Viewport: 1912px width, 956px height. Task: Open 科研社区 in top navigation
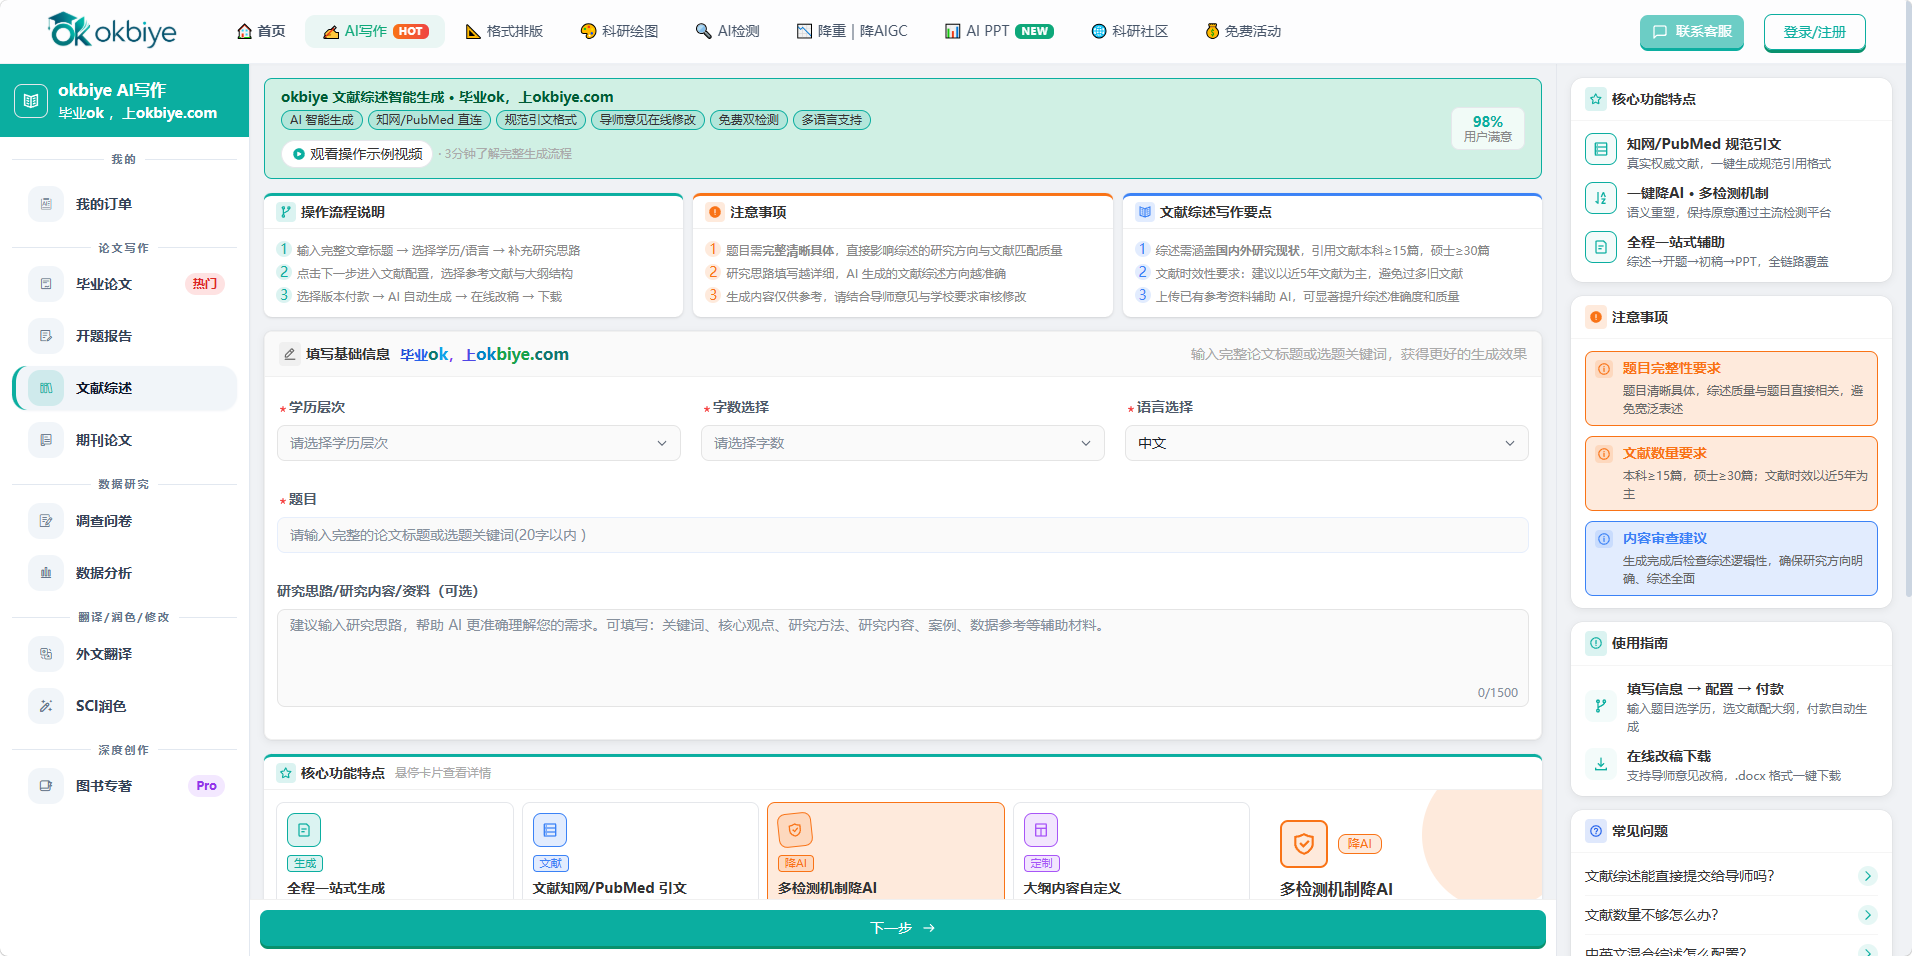click(x=1129, y=31)
